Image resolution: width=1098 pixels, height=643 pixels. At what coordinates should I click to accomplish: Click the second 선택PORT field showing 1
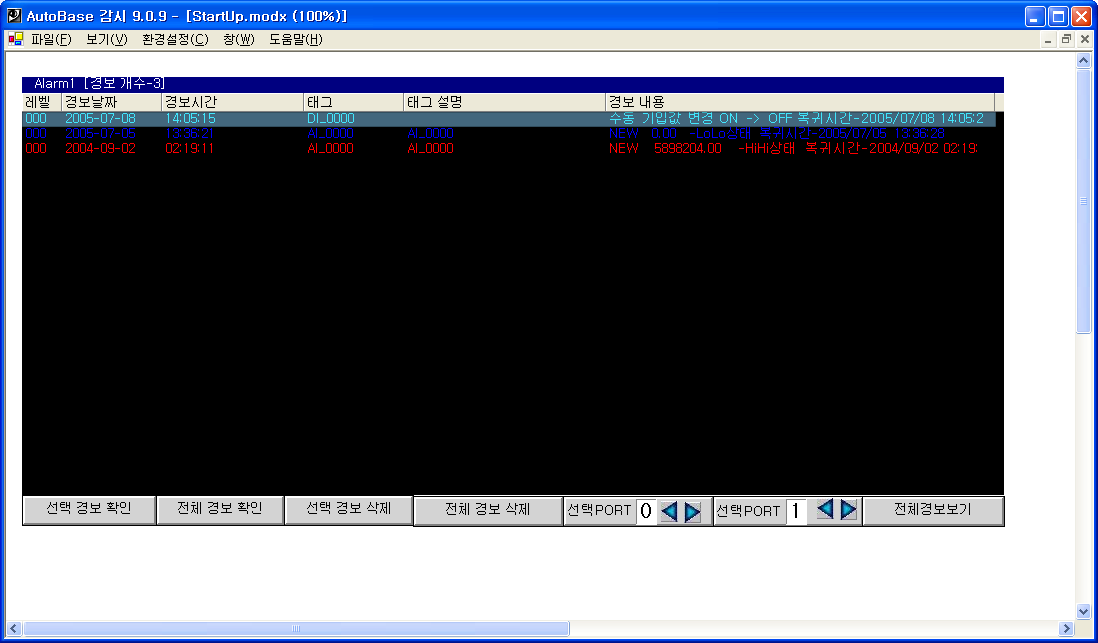tap(796, 511)
